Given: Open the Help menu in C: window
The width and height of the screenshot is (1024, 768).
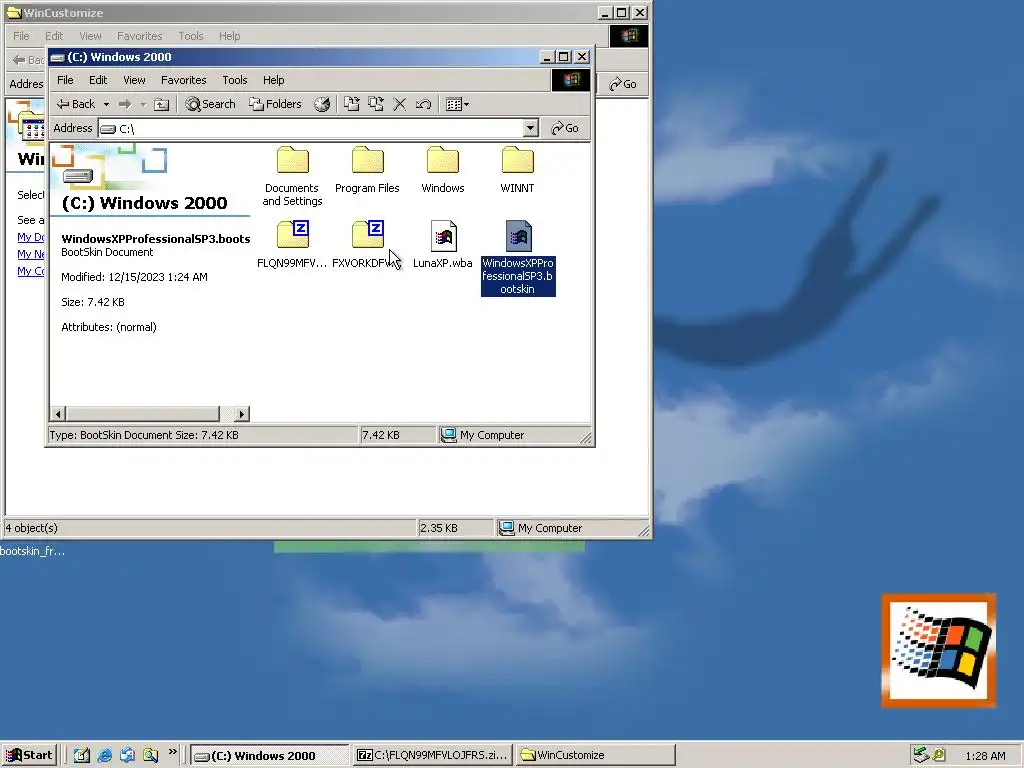Looking at the screenshot, I should [274, 80].
